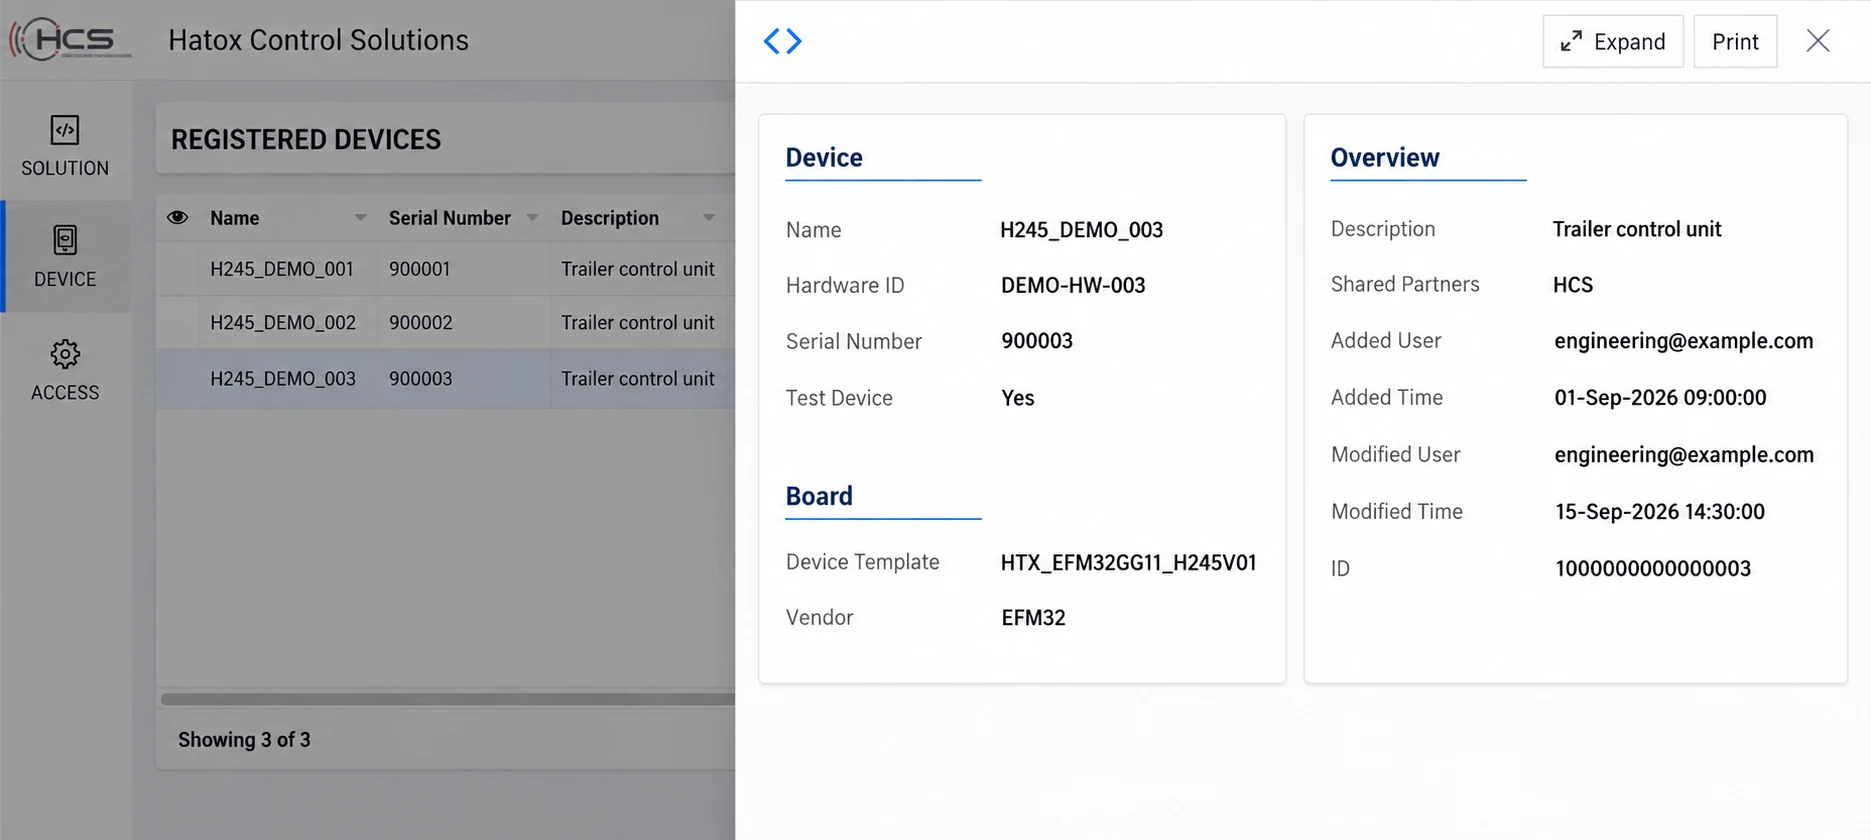Click the HCS logo icon
Screen dimensions: 1871x840
(70, 39)
